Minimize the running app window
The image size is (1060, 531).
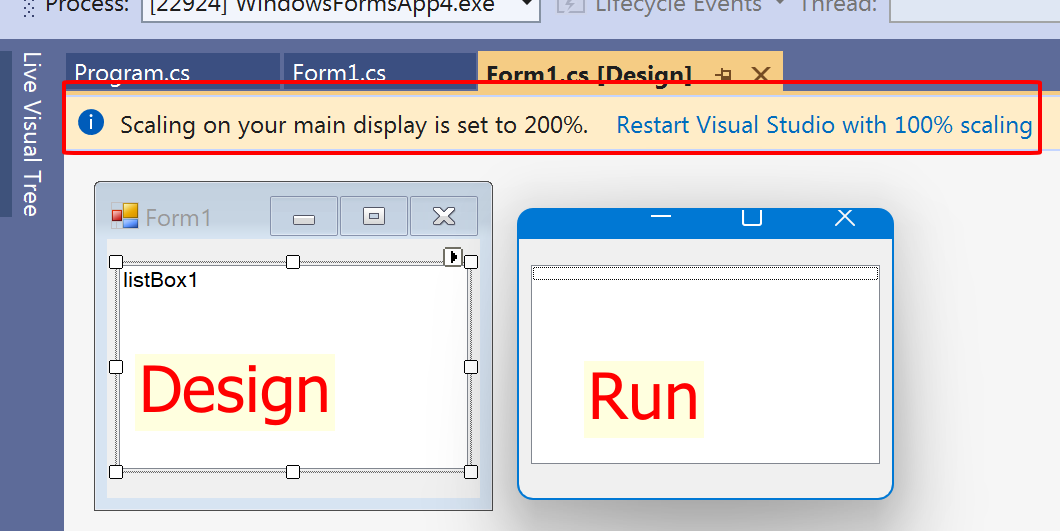[660, 217]
